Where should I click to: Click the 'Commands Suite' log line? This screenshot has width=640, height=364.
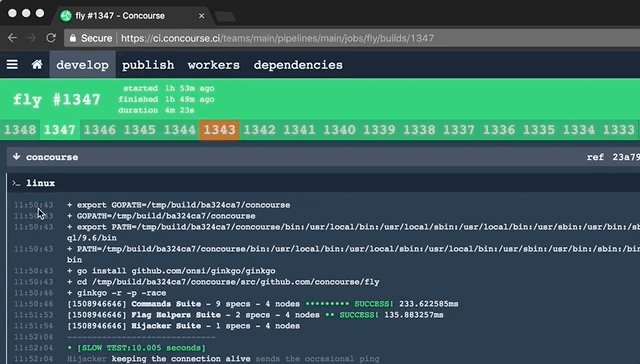tap(262, 304)
